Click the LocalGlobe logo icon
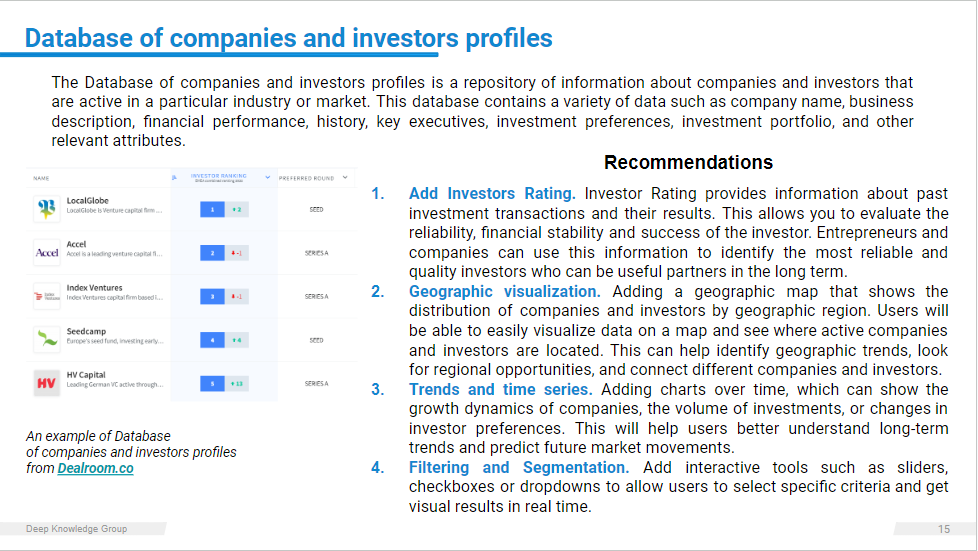978x551 pixels. (46, 209)
